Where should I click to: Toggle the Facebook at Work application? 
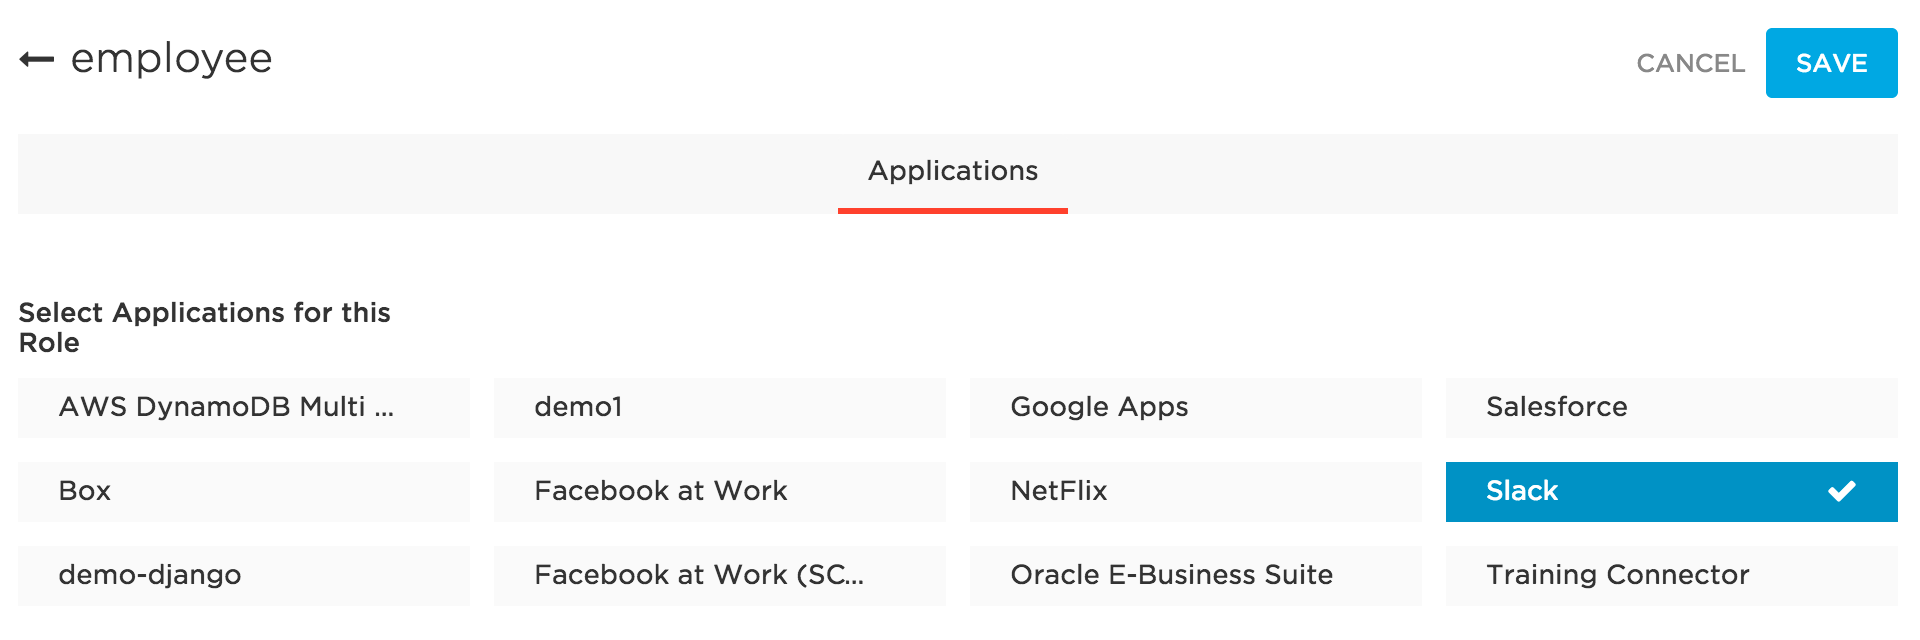tap(719, 491)
